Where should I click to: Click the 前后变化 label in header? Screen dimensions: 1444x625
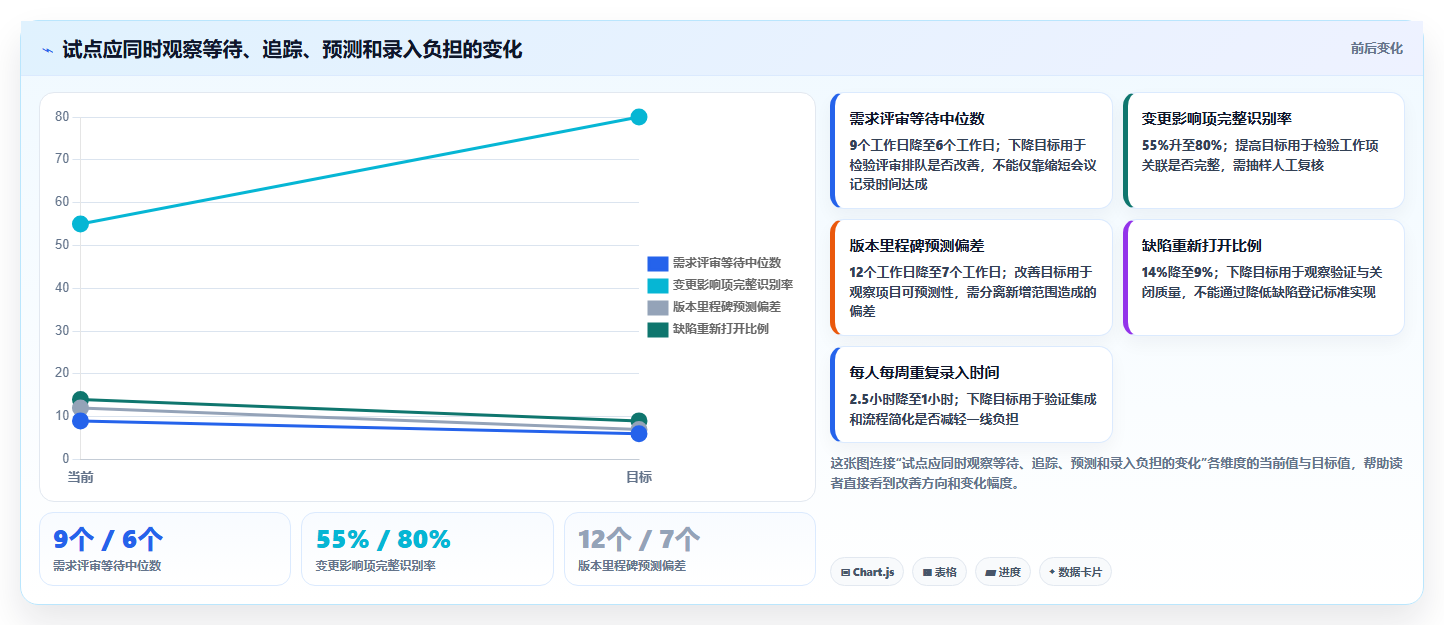point(1376,48)
